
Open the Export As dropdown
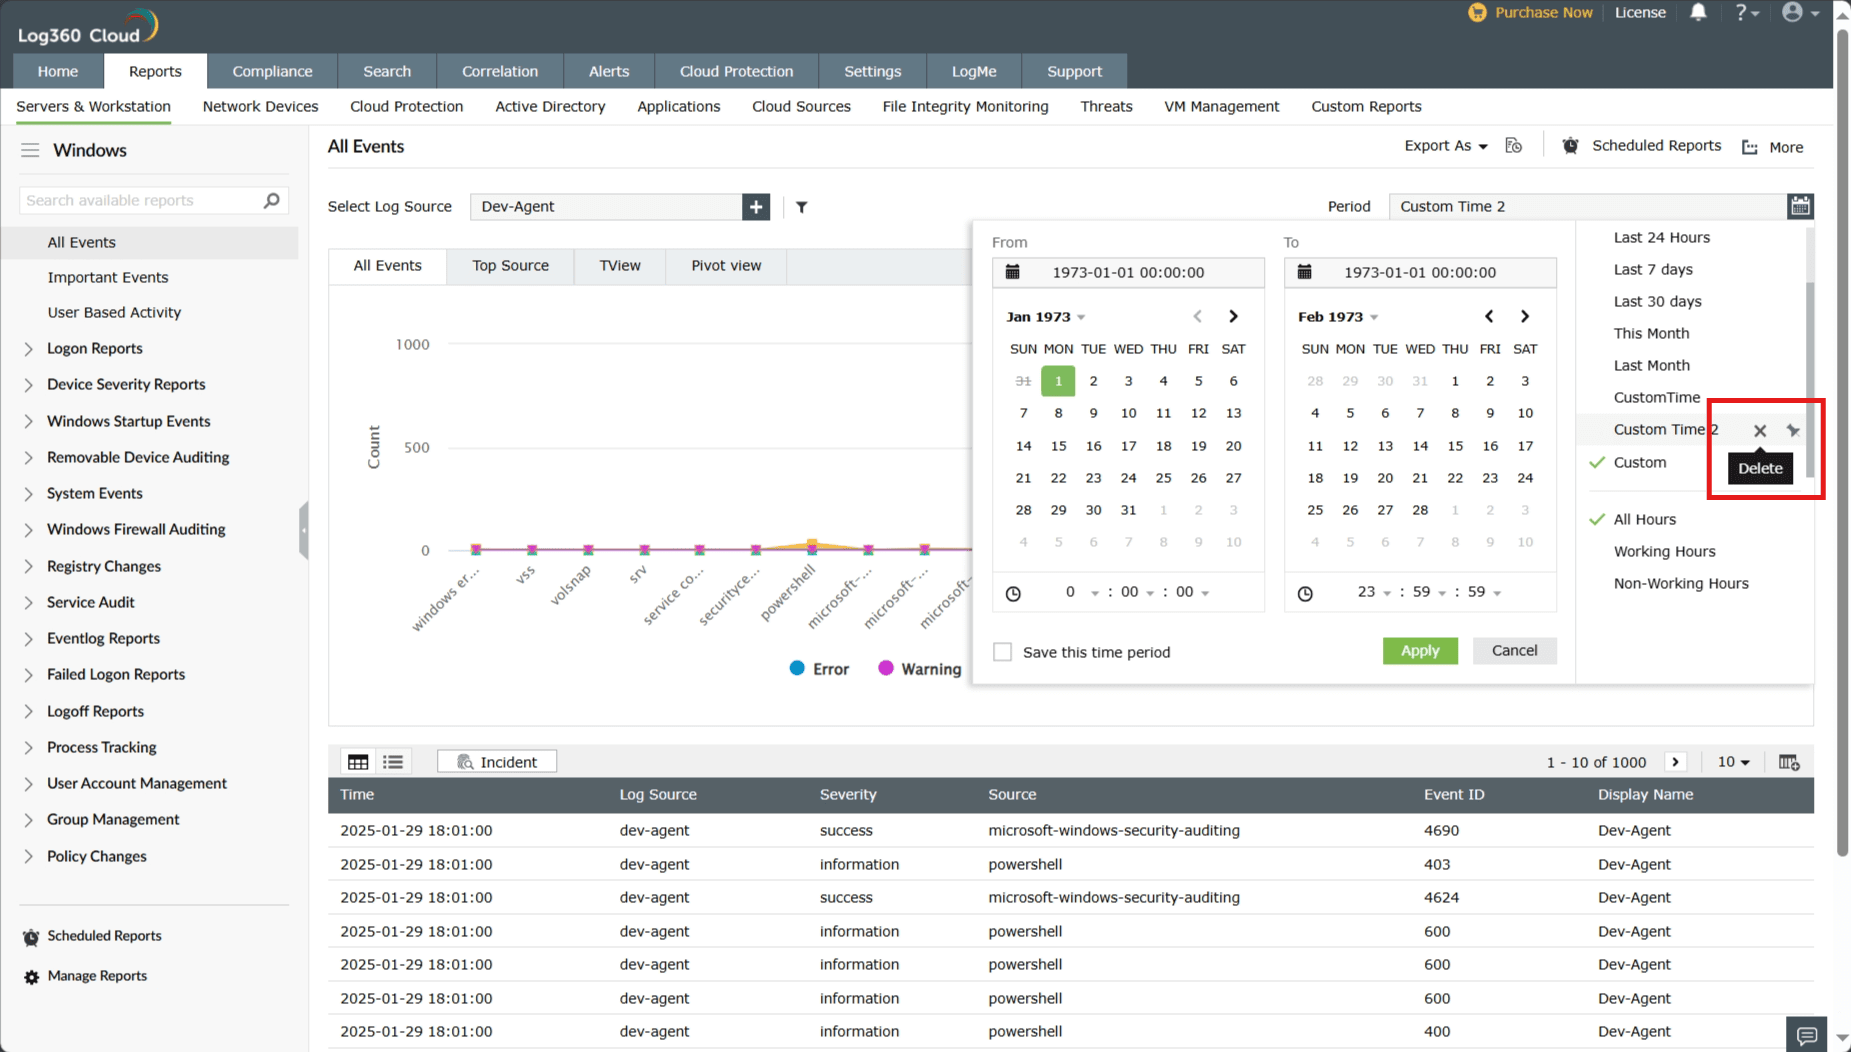pos(1445,146)
